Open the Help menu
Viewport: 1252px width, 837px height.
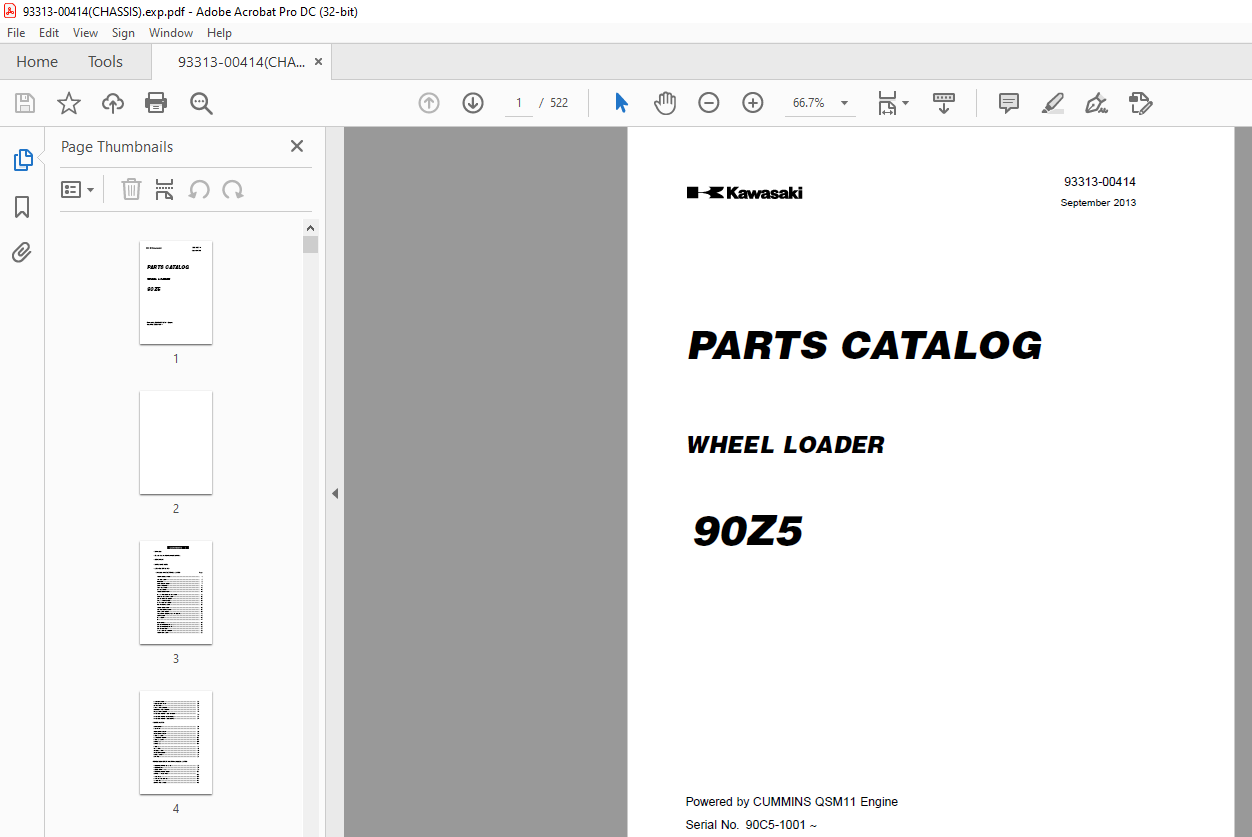[219, 33]
